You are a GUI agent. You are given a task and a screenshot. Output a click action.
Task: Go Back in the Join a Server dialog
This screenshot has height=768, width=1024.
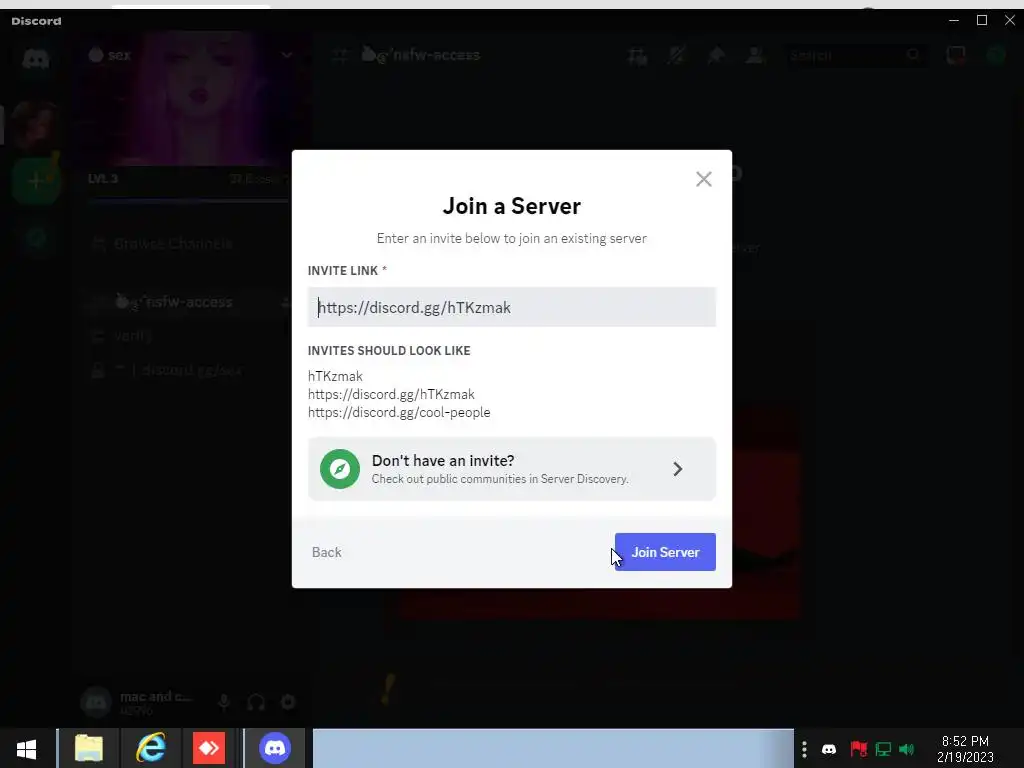pos(327,552)
